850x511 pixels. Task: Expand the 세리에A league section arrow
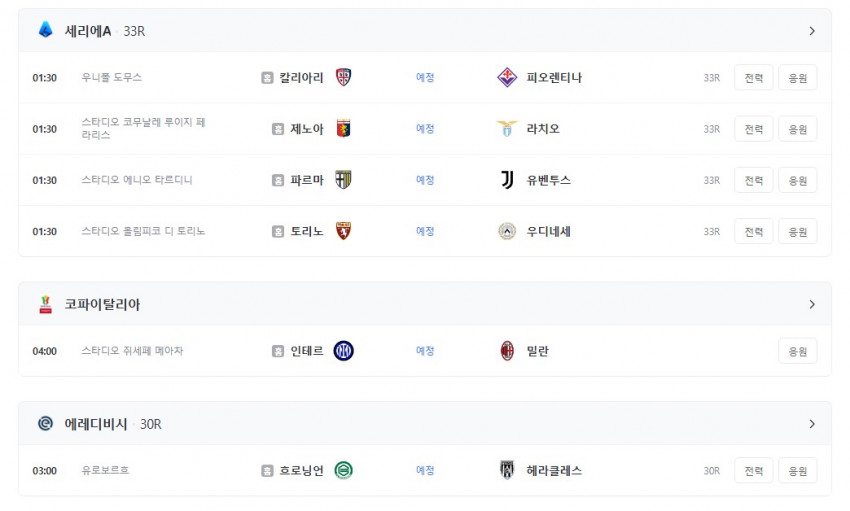tap(812, 31)
